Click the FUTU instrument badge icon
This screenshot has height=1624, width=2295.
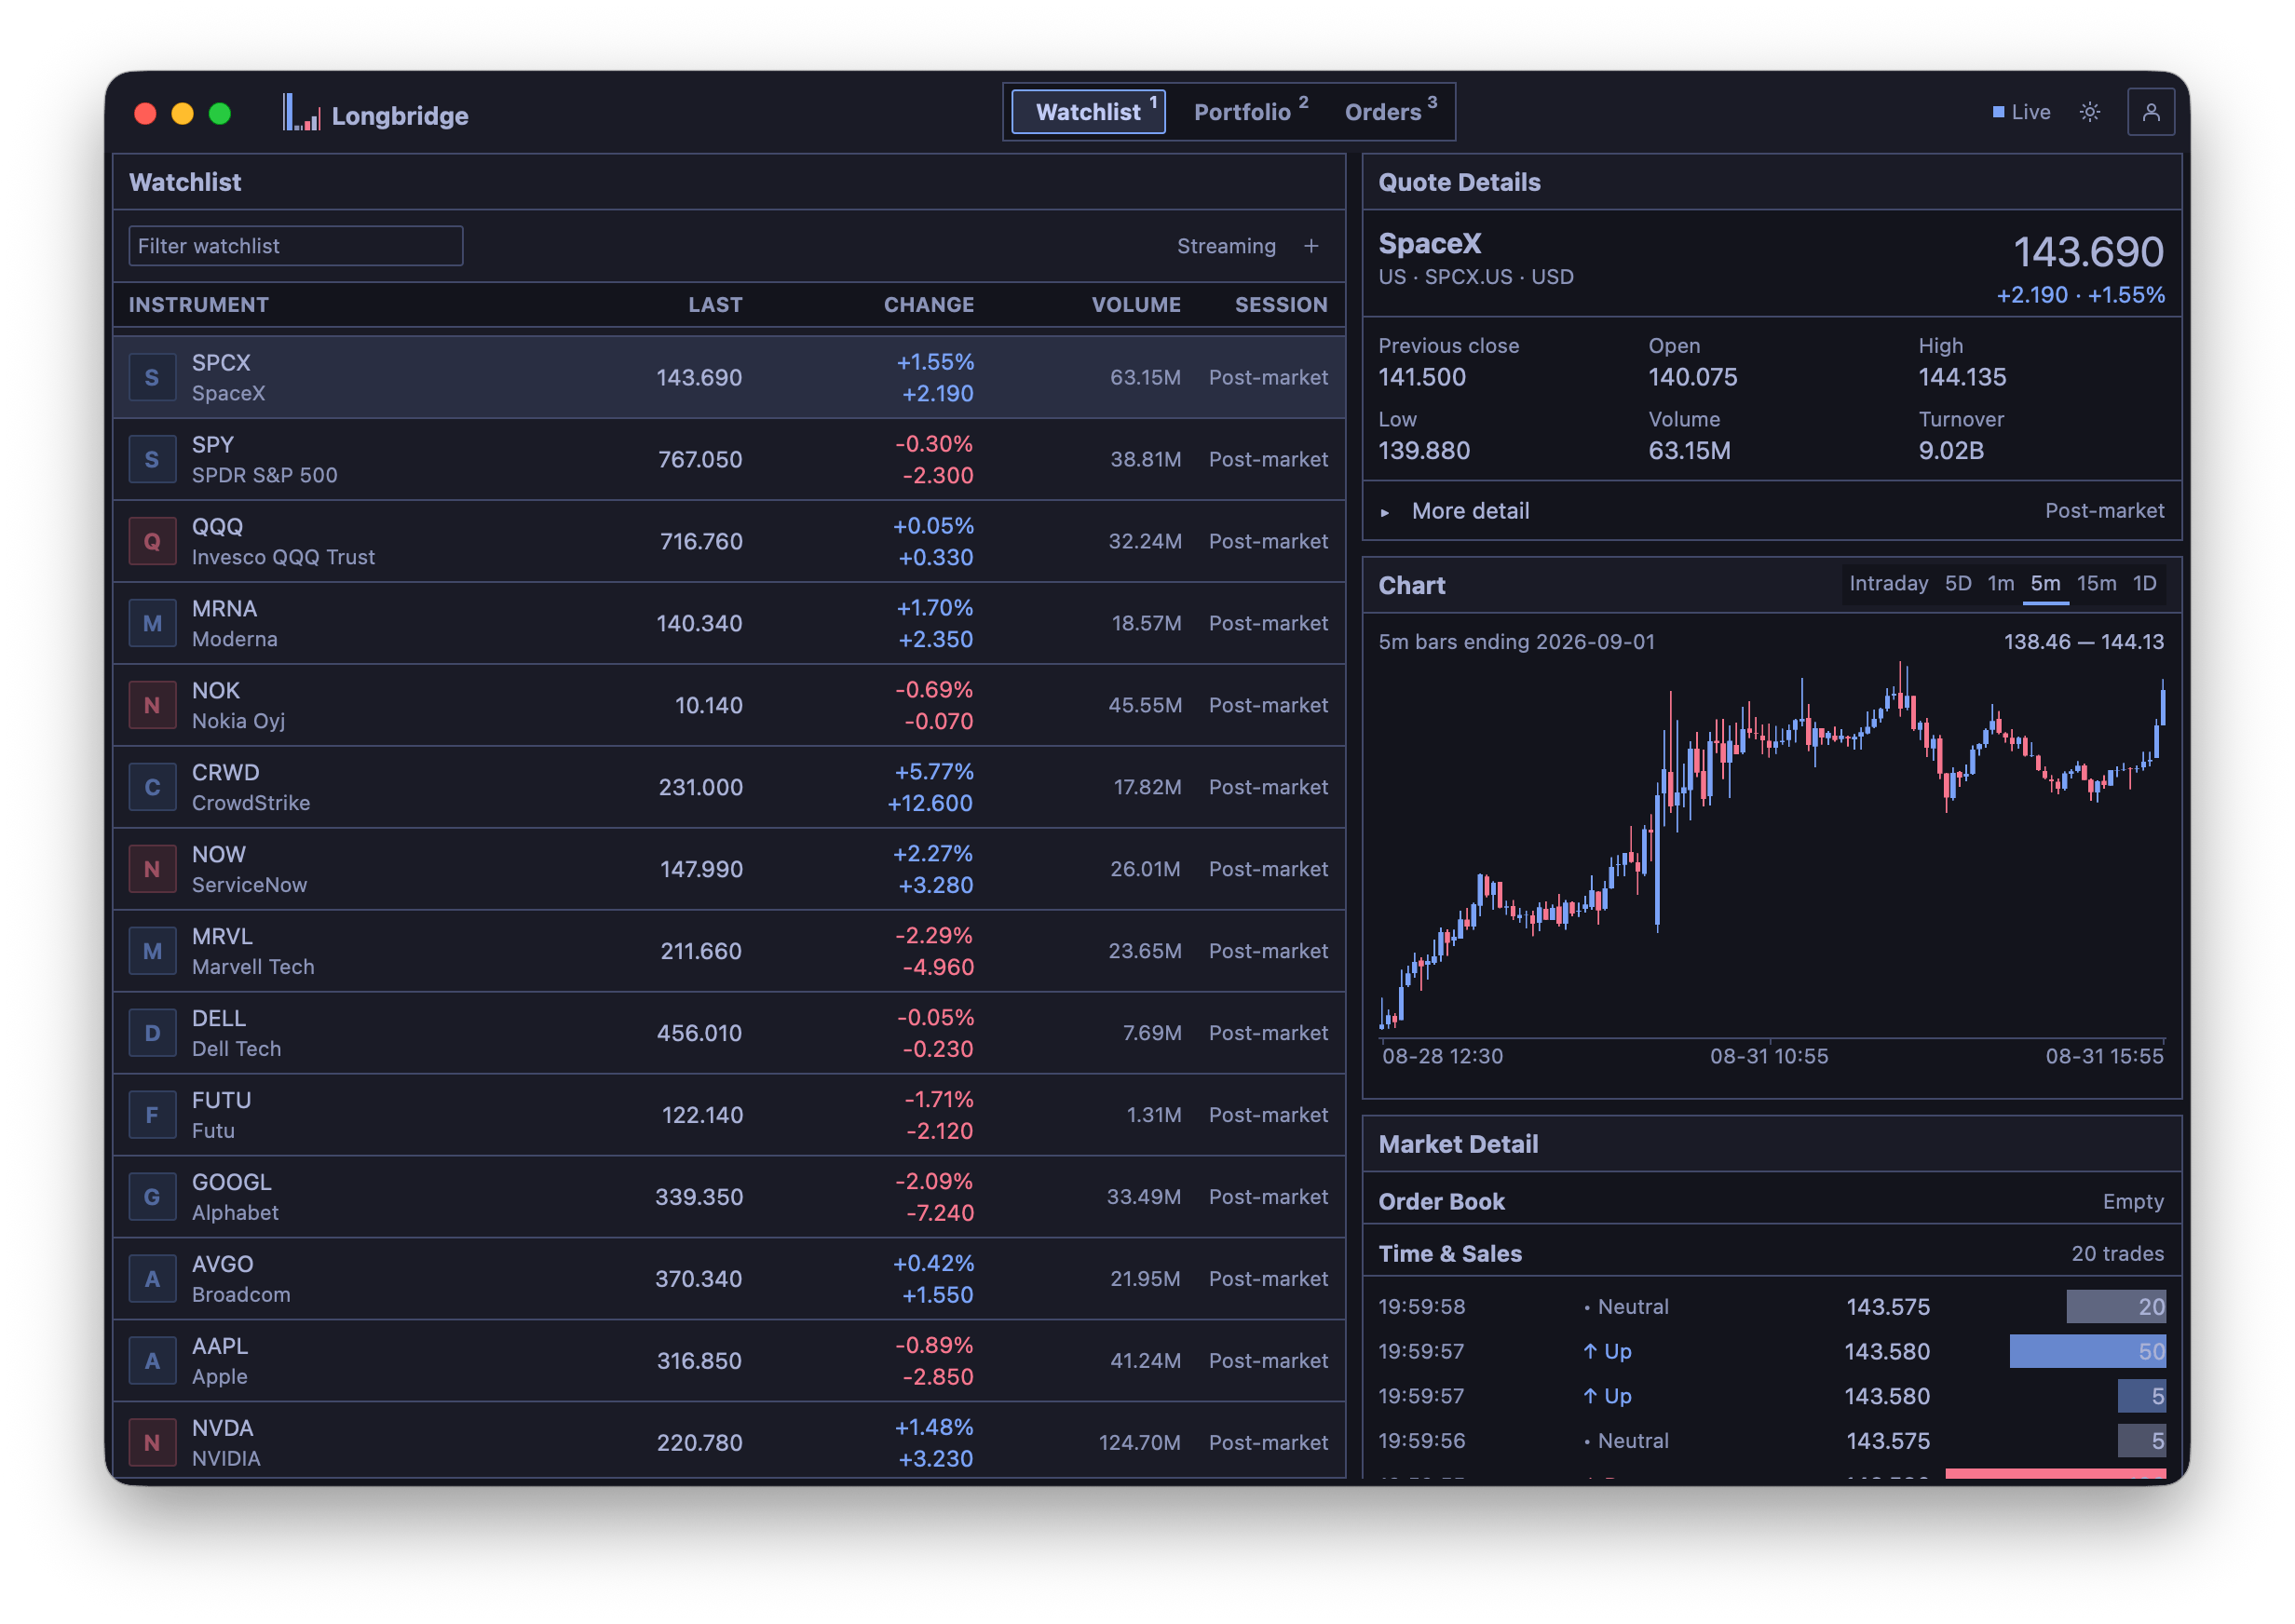[x=152, y=1115]
